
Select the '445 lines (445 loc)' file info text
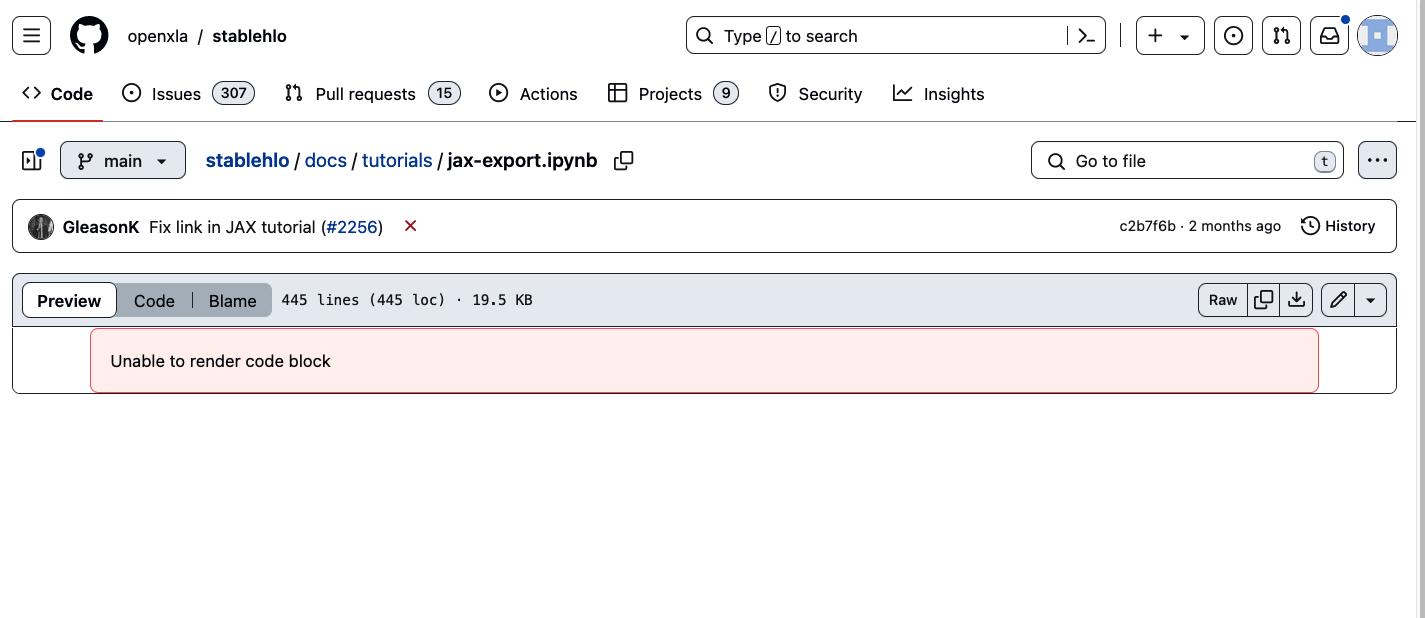pyautogui.click(x=363, y=300)
